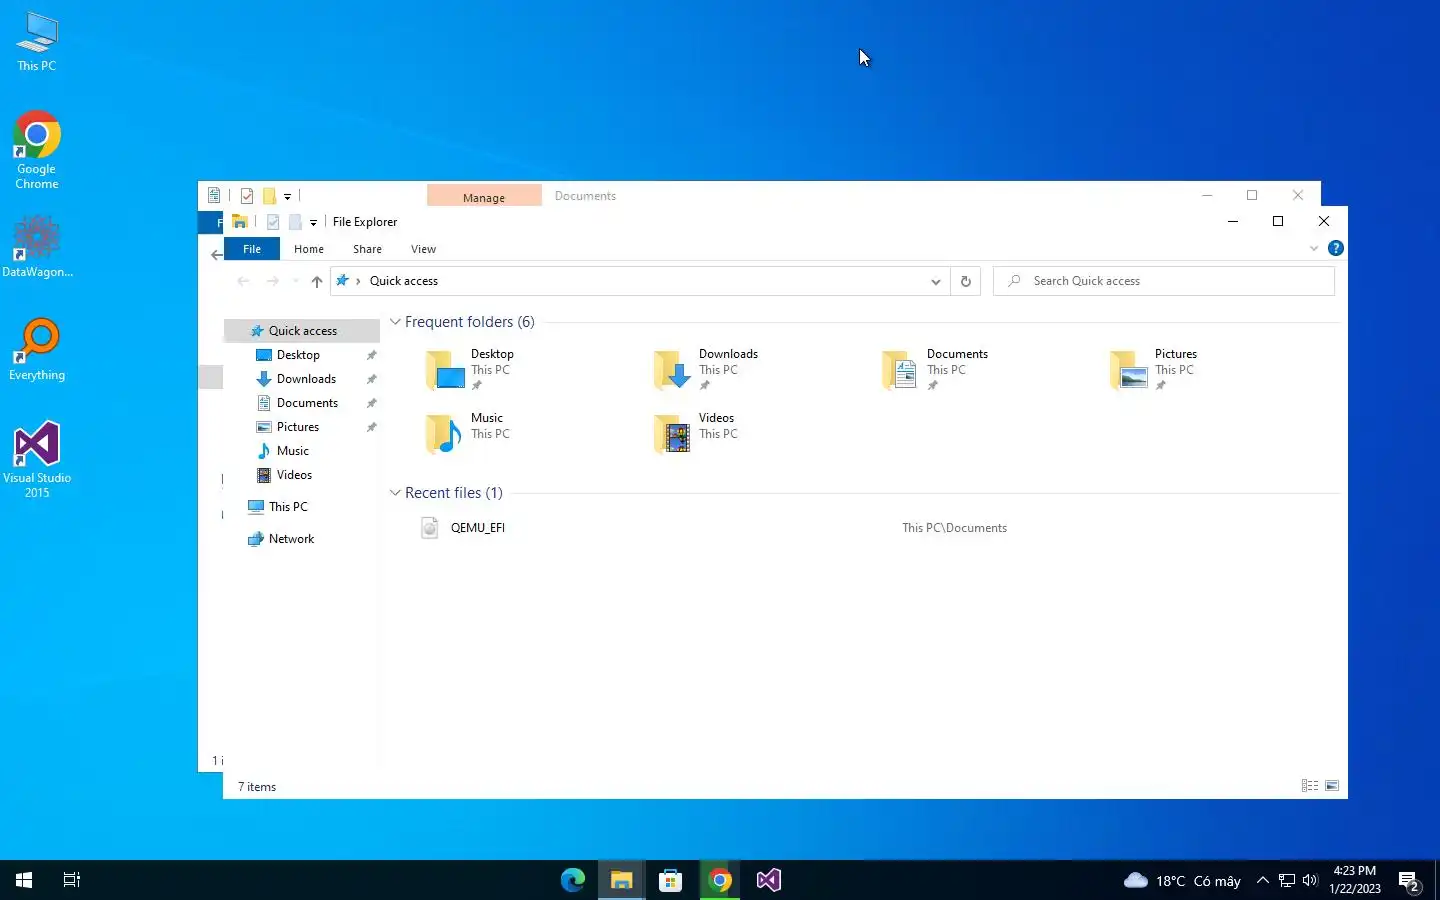Switch to details view layout icon
Viewport: 1440px width, 900px height.
coord(1310,786)
